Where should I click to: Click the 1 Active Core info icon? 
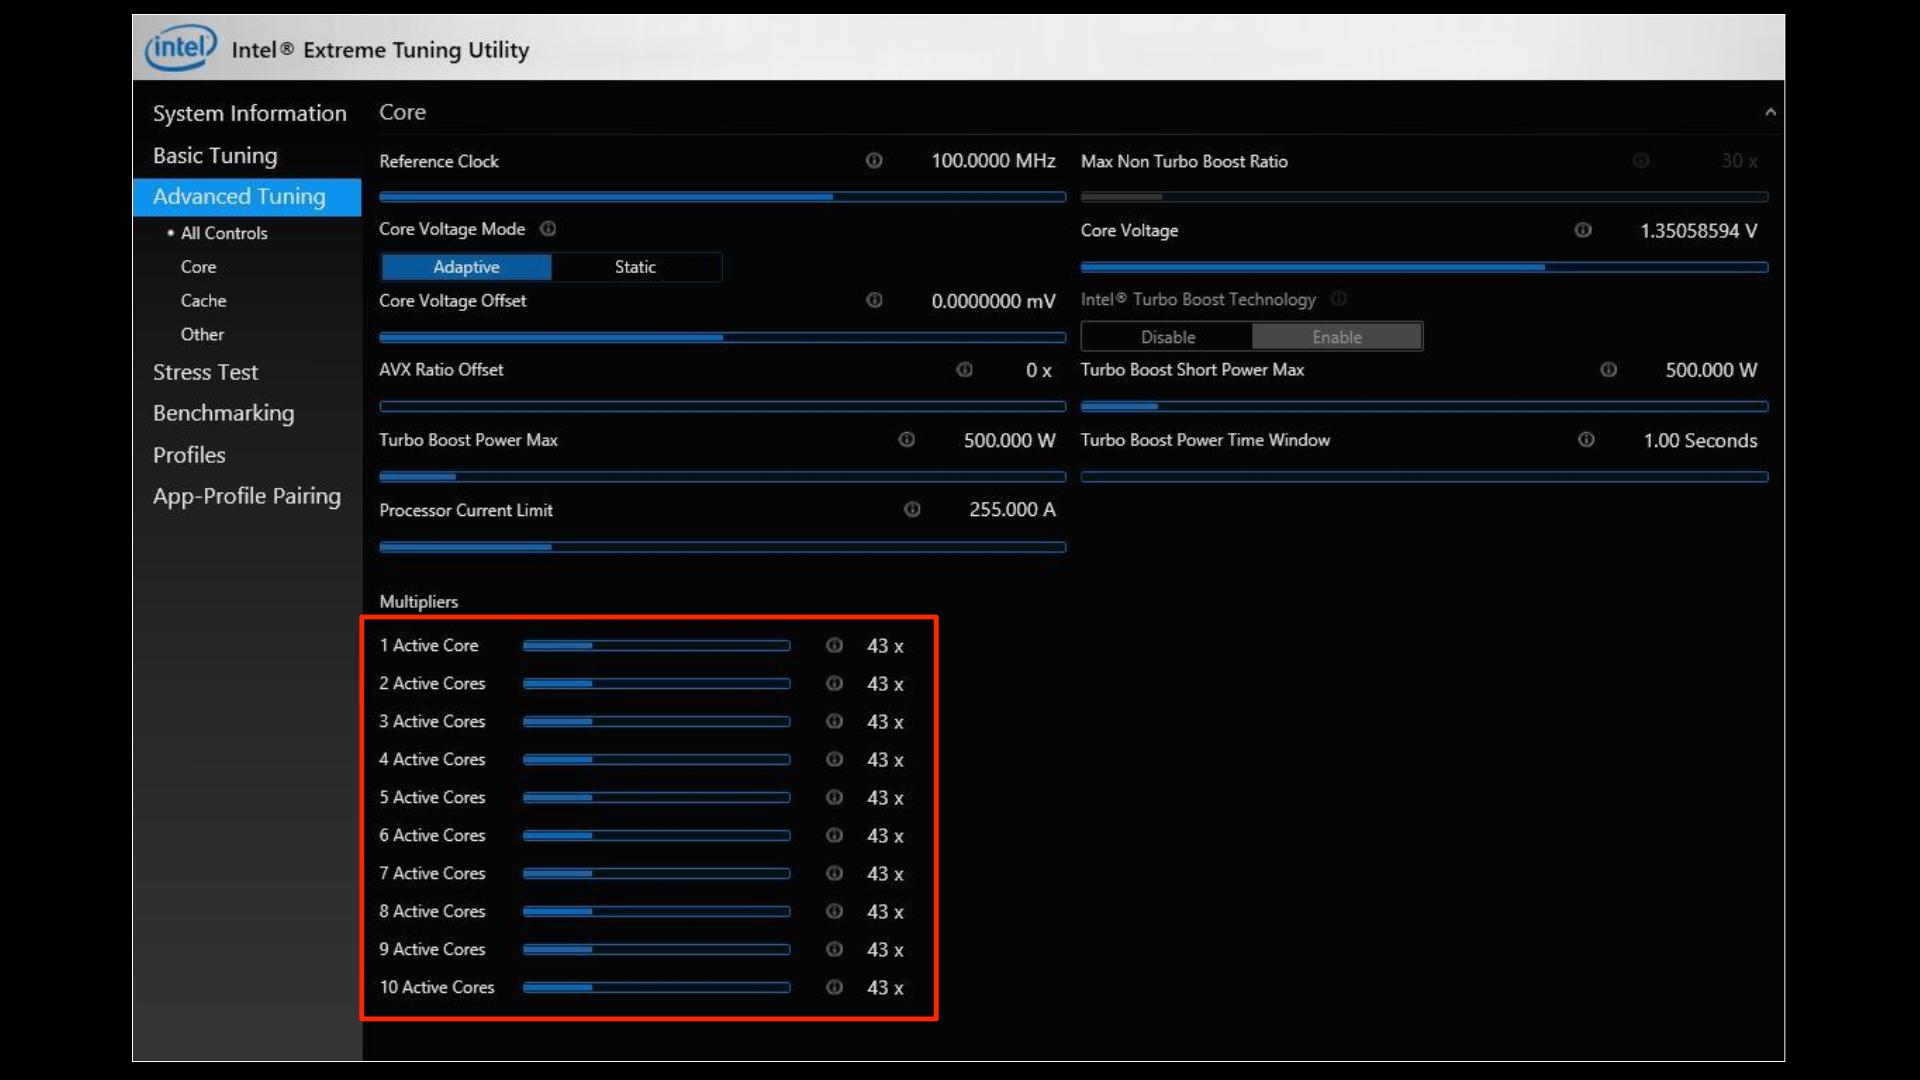point(835,645)
